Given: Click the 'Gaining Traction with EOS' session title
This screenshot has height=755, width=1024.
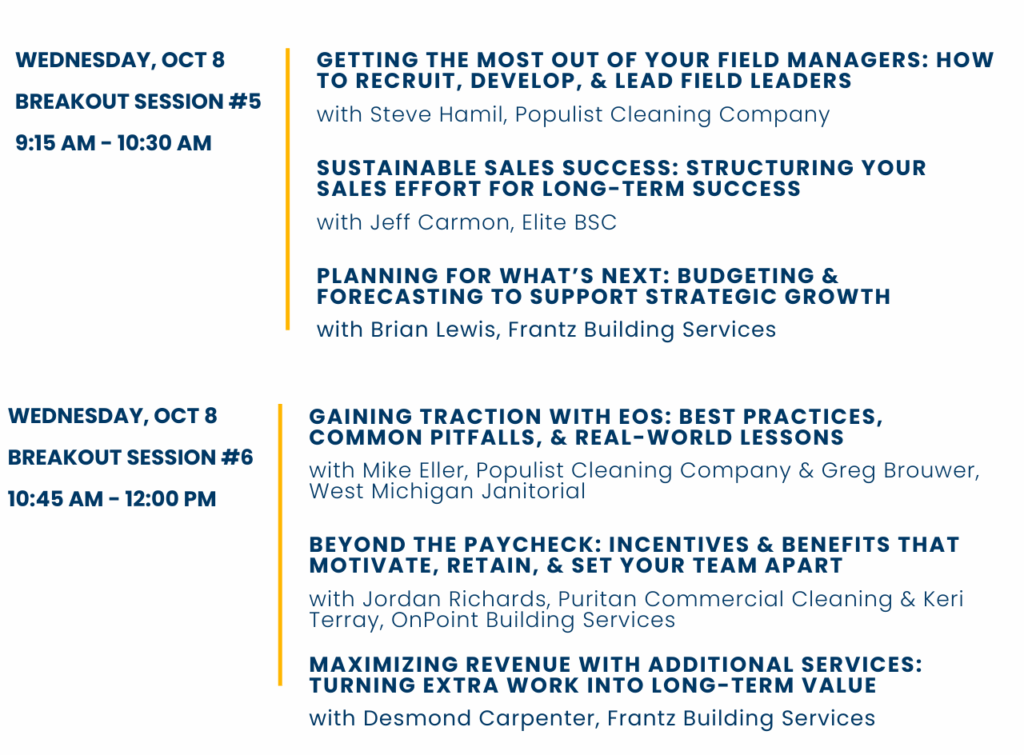Looking at the screenshot, I should 596,427.
